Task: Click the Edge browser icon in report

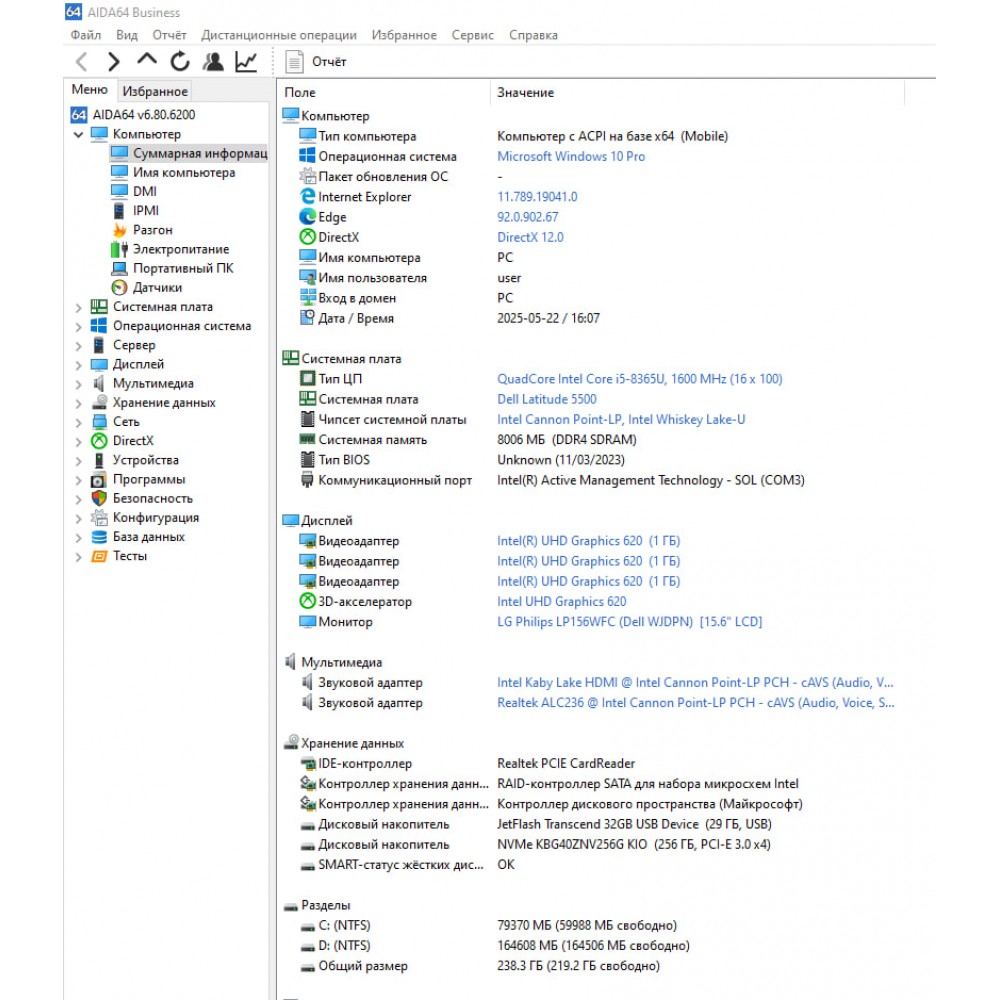Action: point(307,217)
